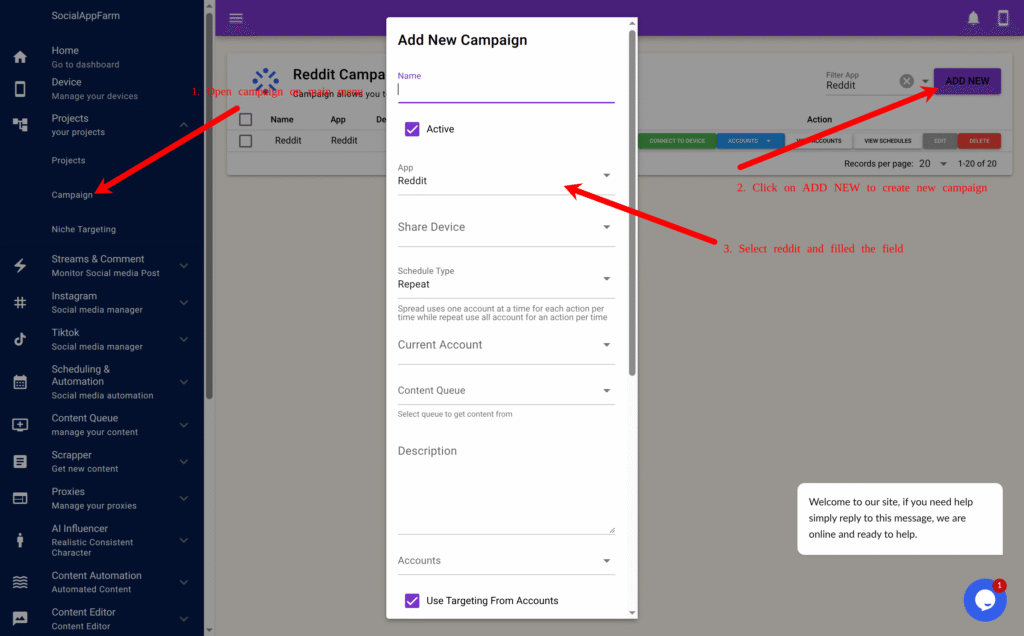
Task: Toggle Use Targeting From Accounts checkbox
Action: tap(412, 601)
